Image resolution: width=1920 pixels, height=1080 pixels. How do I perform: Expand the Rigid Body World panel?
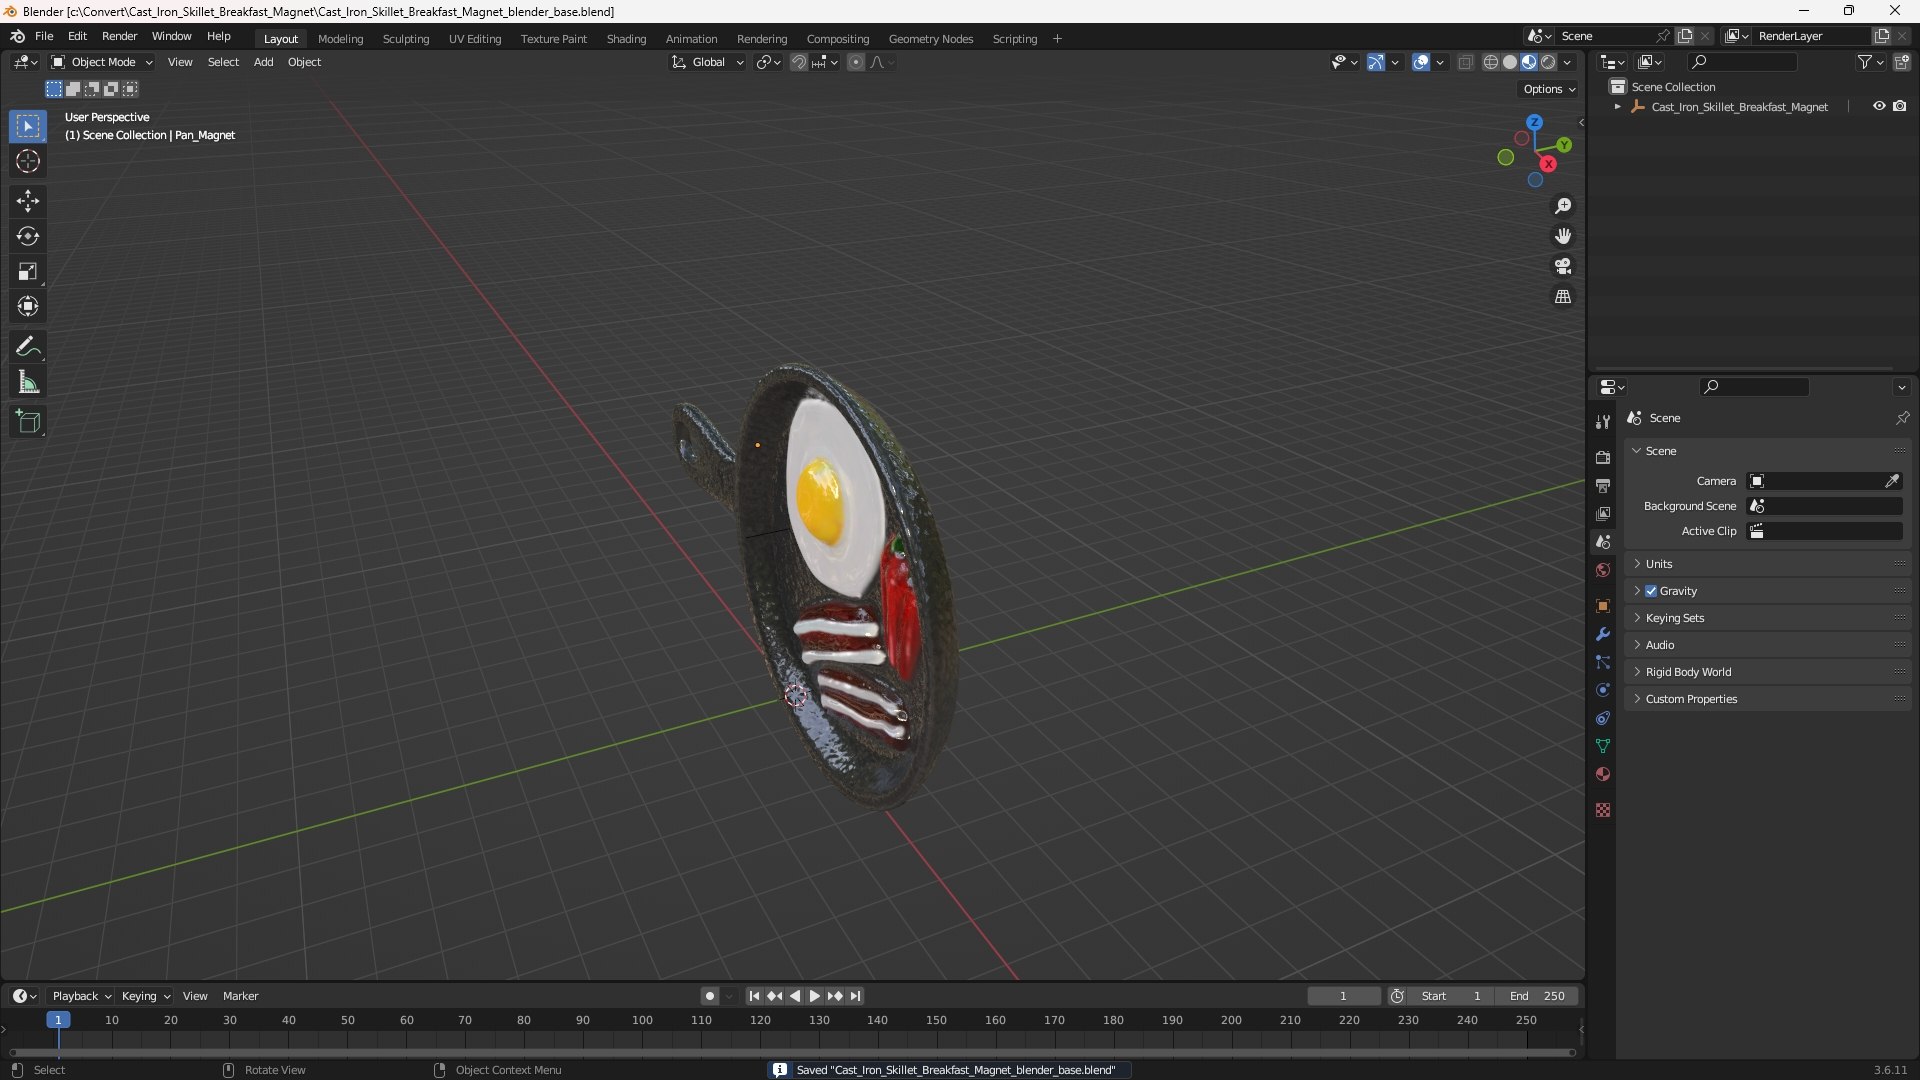(1767, 672)
